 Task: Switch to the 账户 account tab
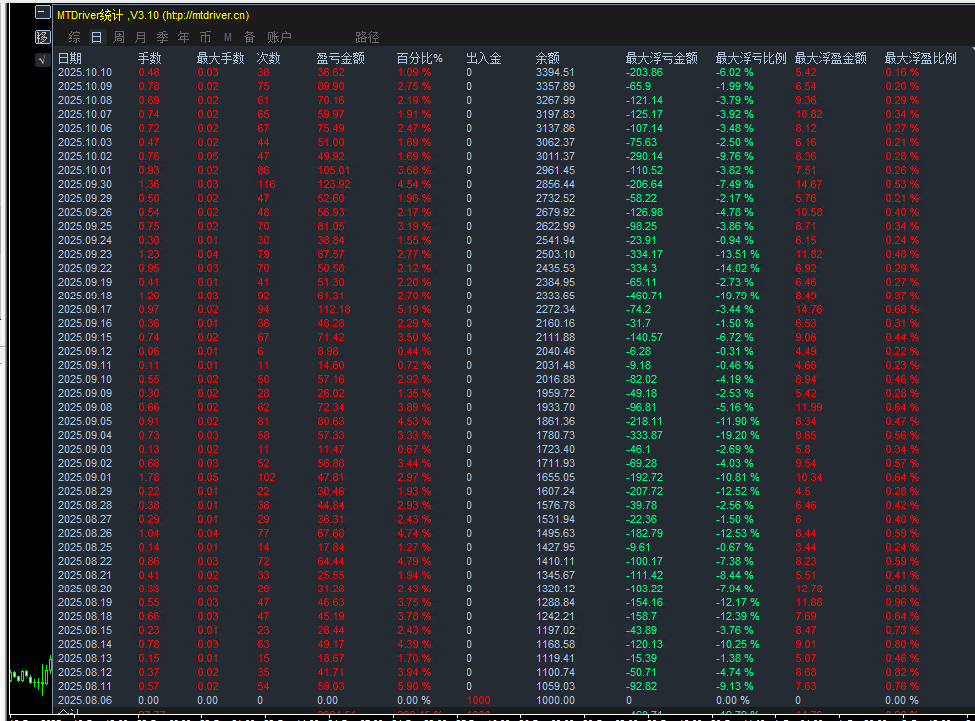click(x=279, y=37)
